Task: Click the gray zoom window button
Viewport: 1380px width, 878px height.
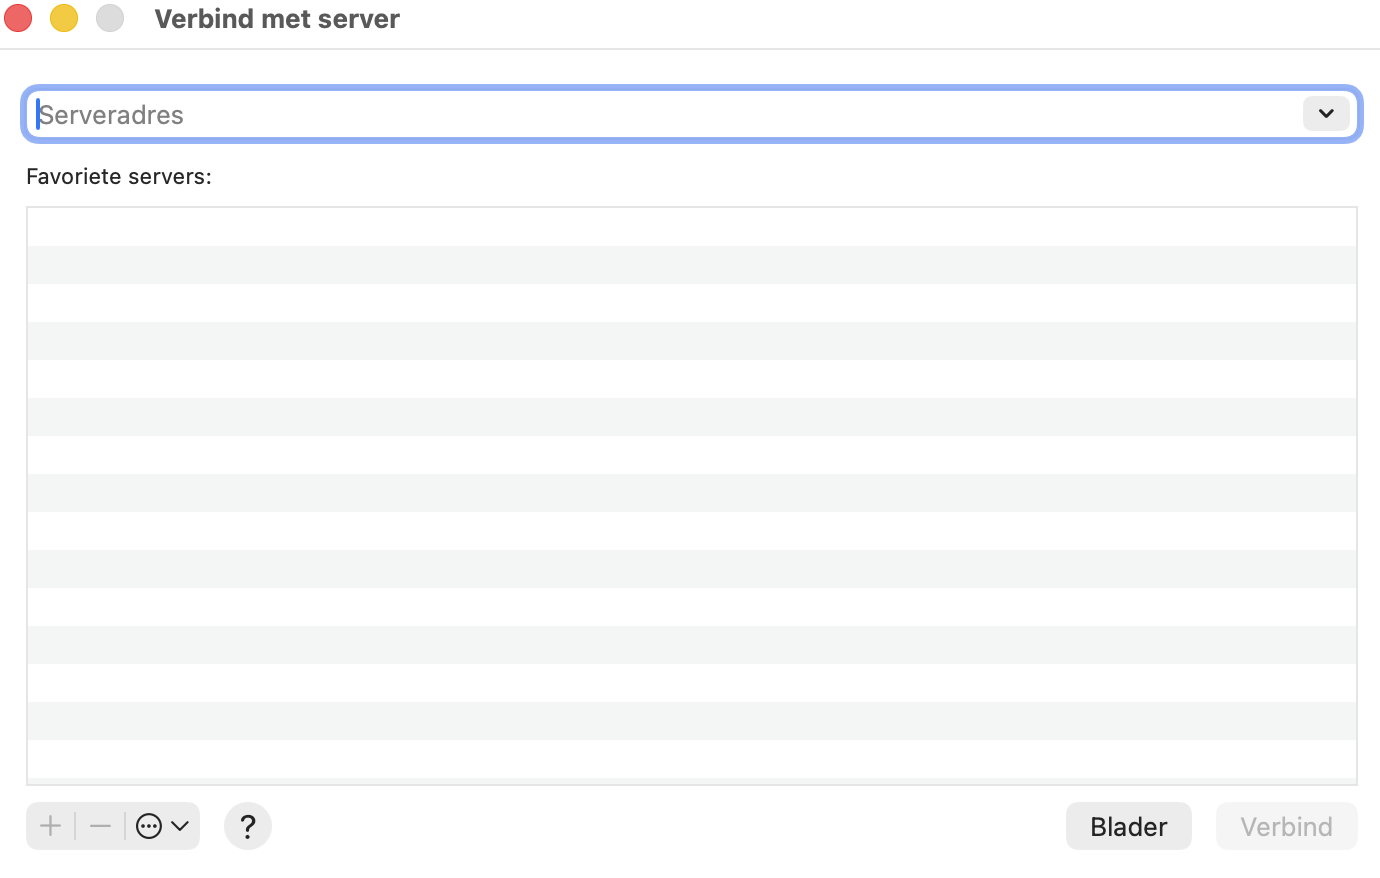Action: [110, 18]
